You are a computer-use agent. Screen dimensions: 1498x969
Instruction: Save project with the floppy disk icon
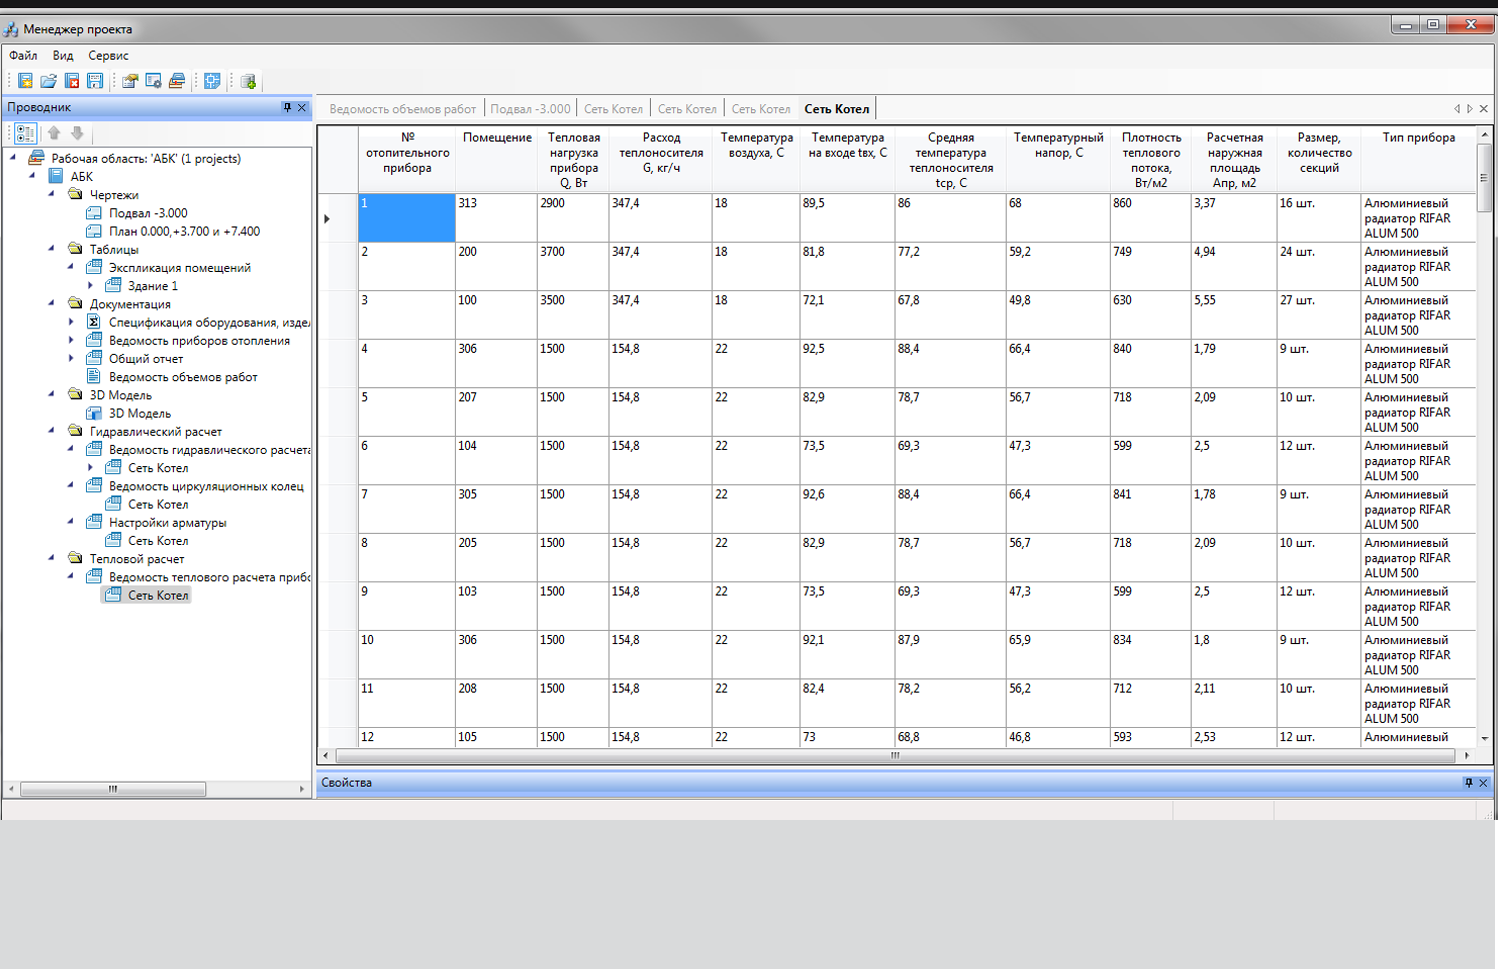point(95,81)
